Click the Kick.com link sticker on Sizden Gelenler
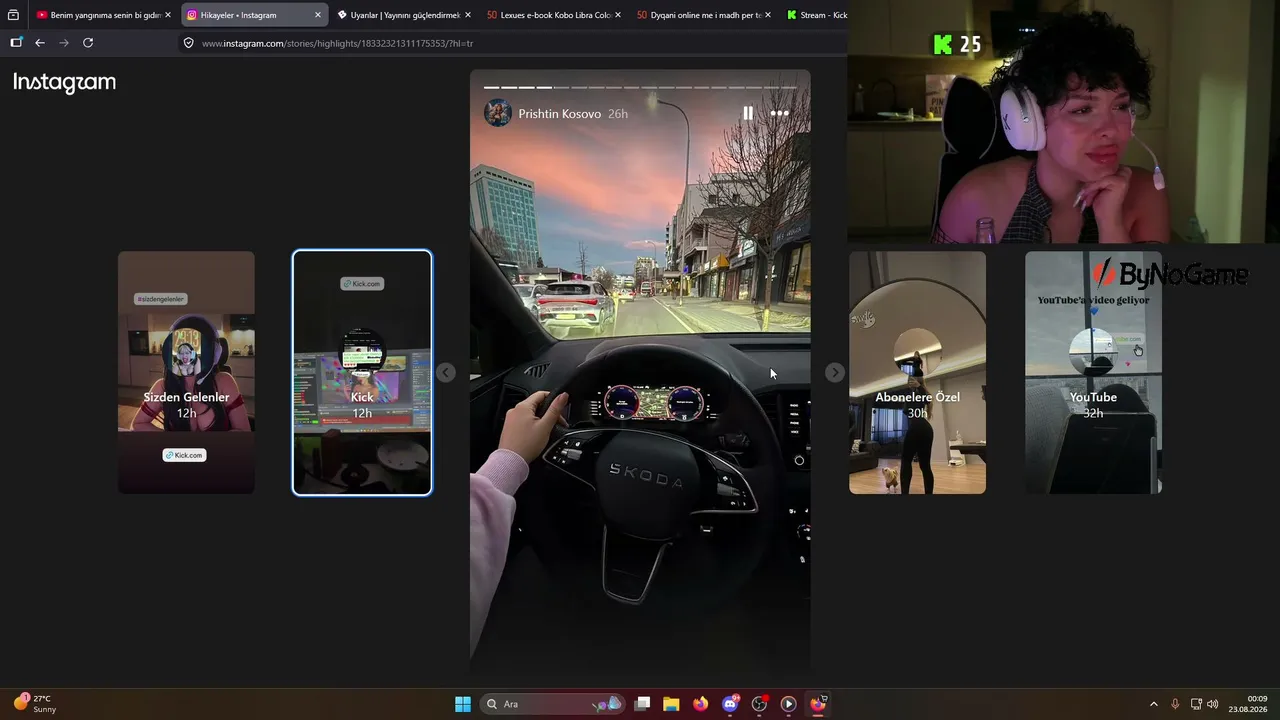The image size is (1280, 720). (x=184, y=455)
